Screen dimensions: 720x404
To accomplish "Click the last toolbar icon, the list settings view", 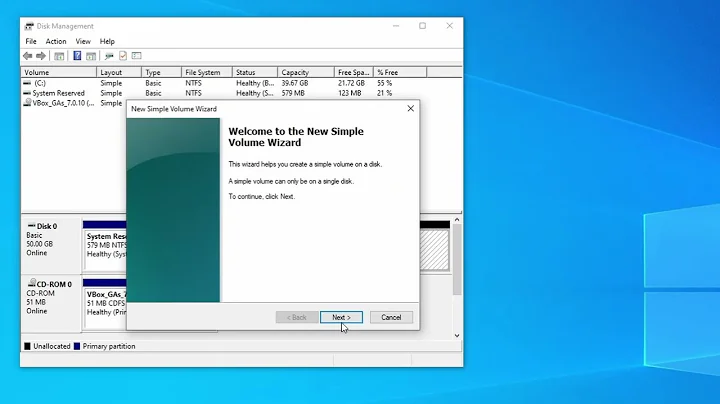I will (136, 56).
